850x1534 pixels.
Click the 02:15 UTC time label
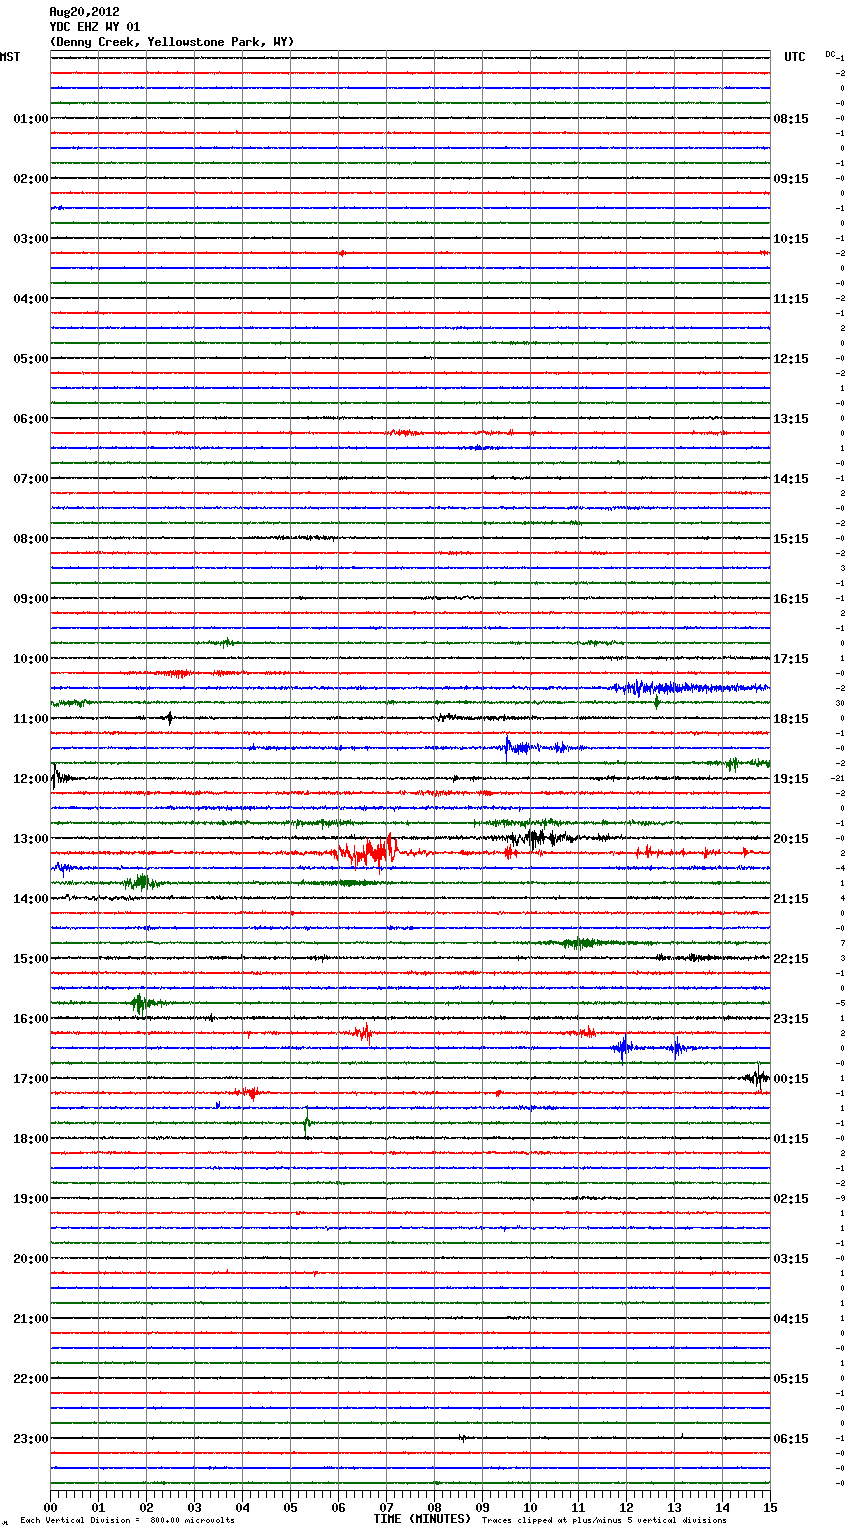coord(791,1199)
